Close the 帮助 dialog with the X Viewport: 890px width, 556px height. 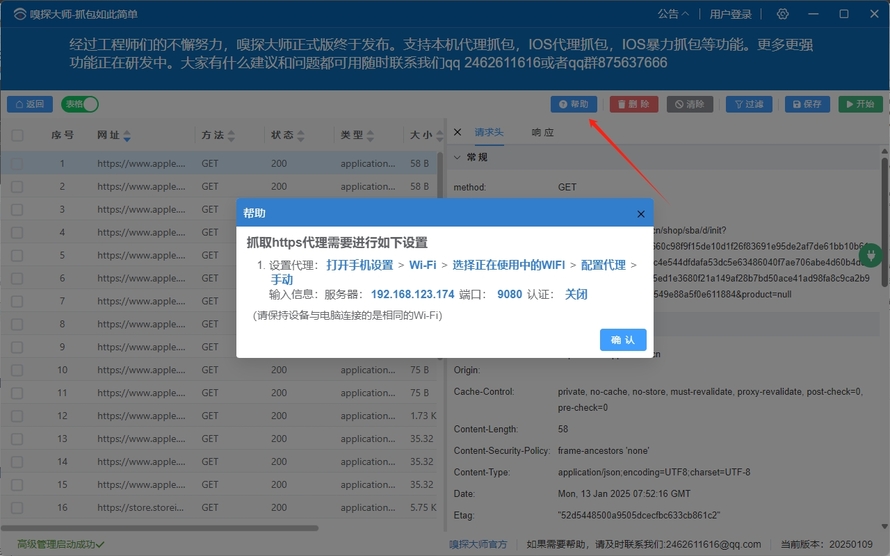coord(641,214)
